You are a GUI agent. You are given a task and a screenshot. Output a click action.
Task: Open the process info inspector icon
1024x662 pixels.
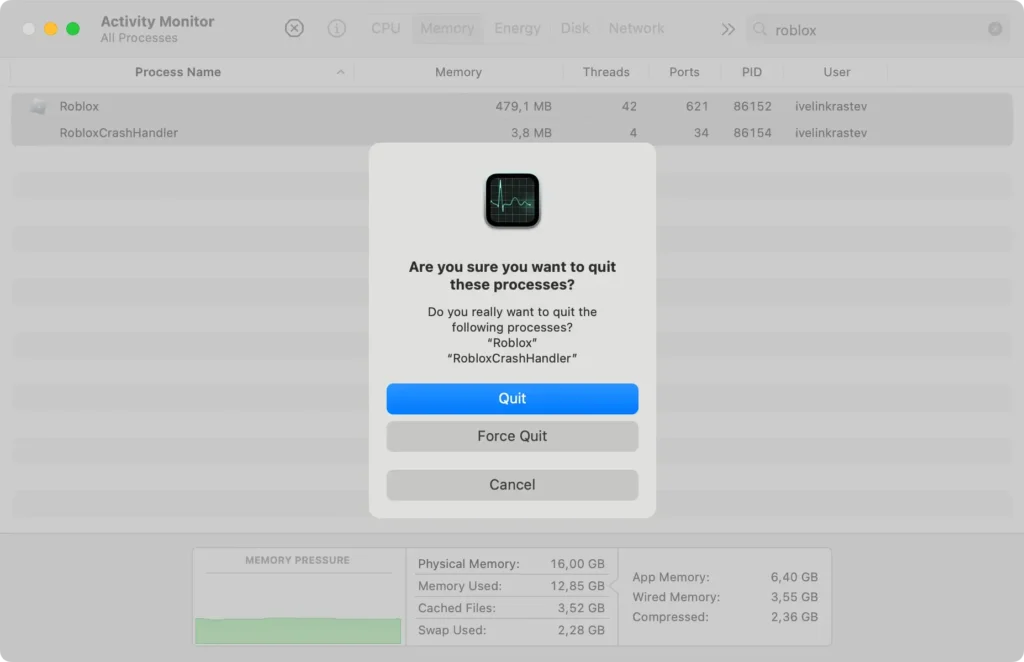coord(336,29)
